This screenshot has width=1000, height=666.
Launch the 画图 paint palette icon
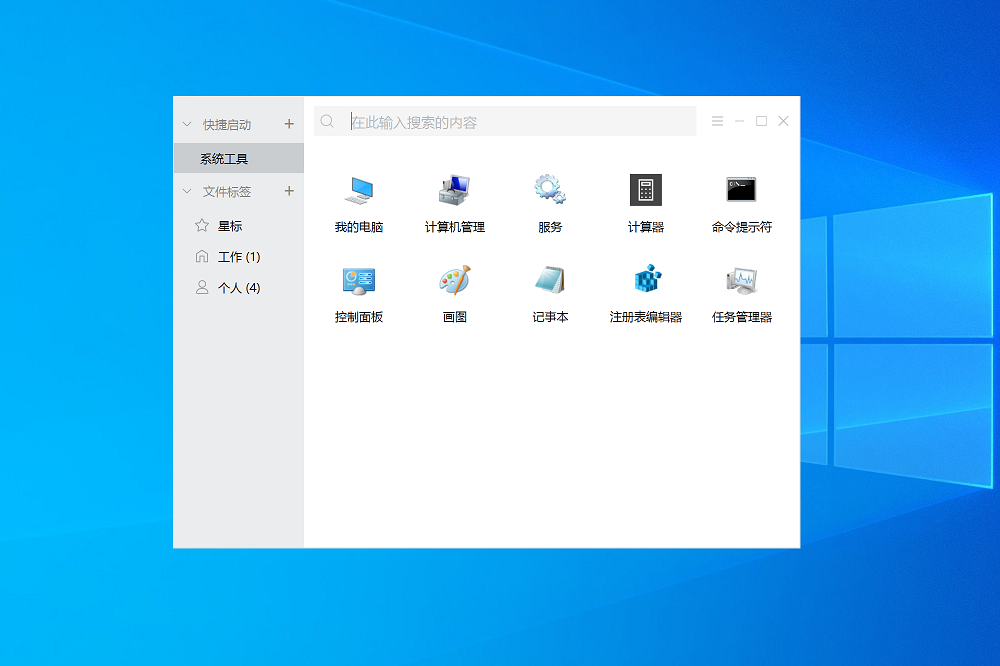click(x=454, y=281)
